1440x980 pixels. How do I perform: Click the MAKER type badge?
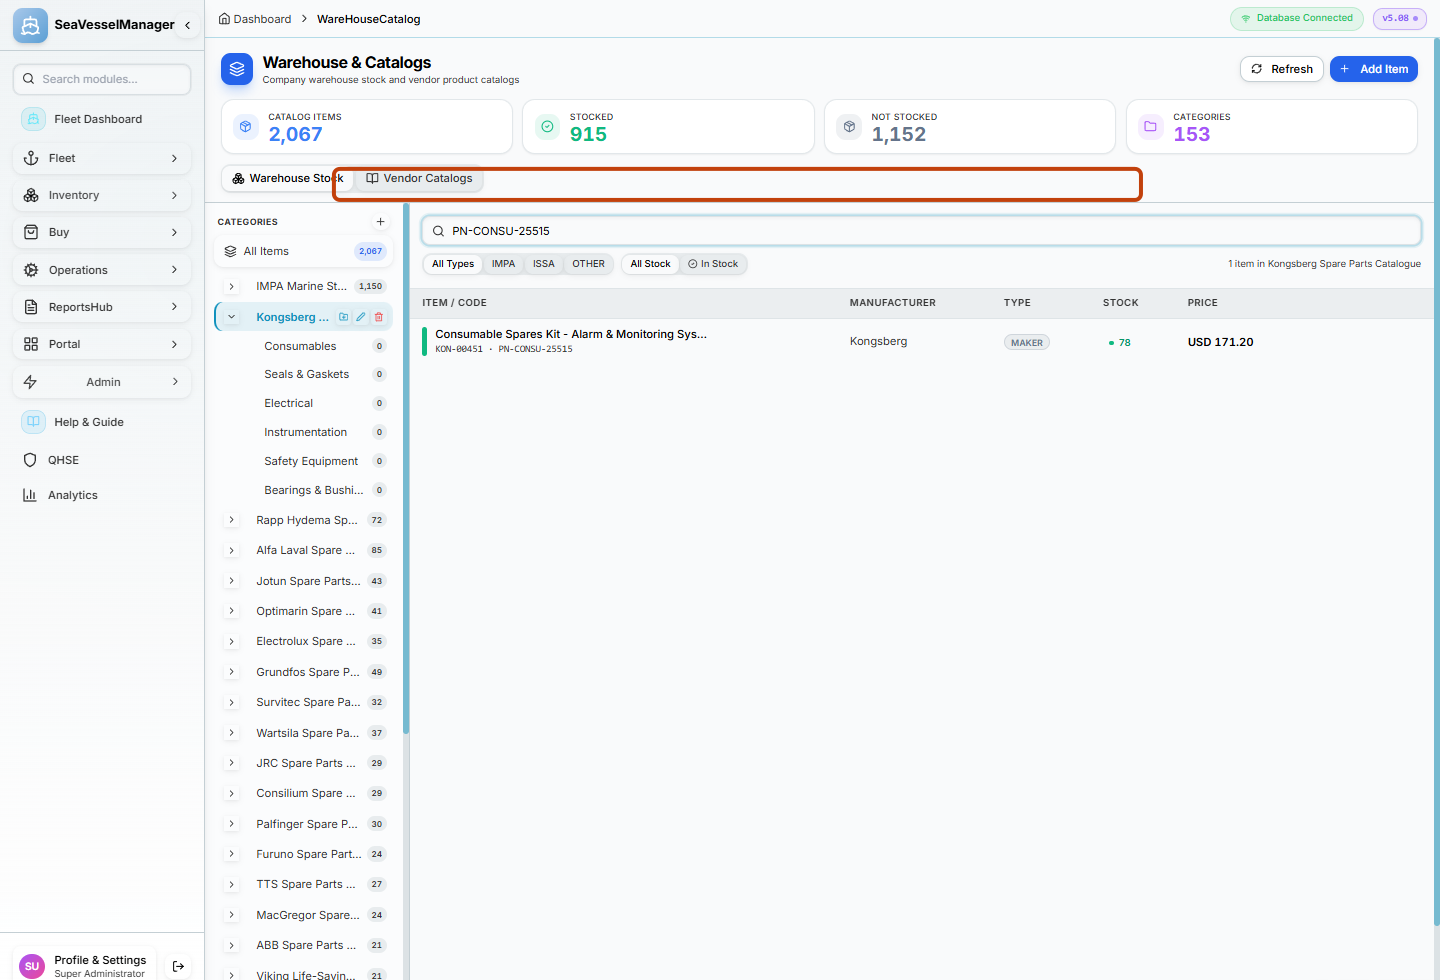pyautogui.click(x=1027, y=342)
